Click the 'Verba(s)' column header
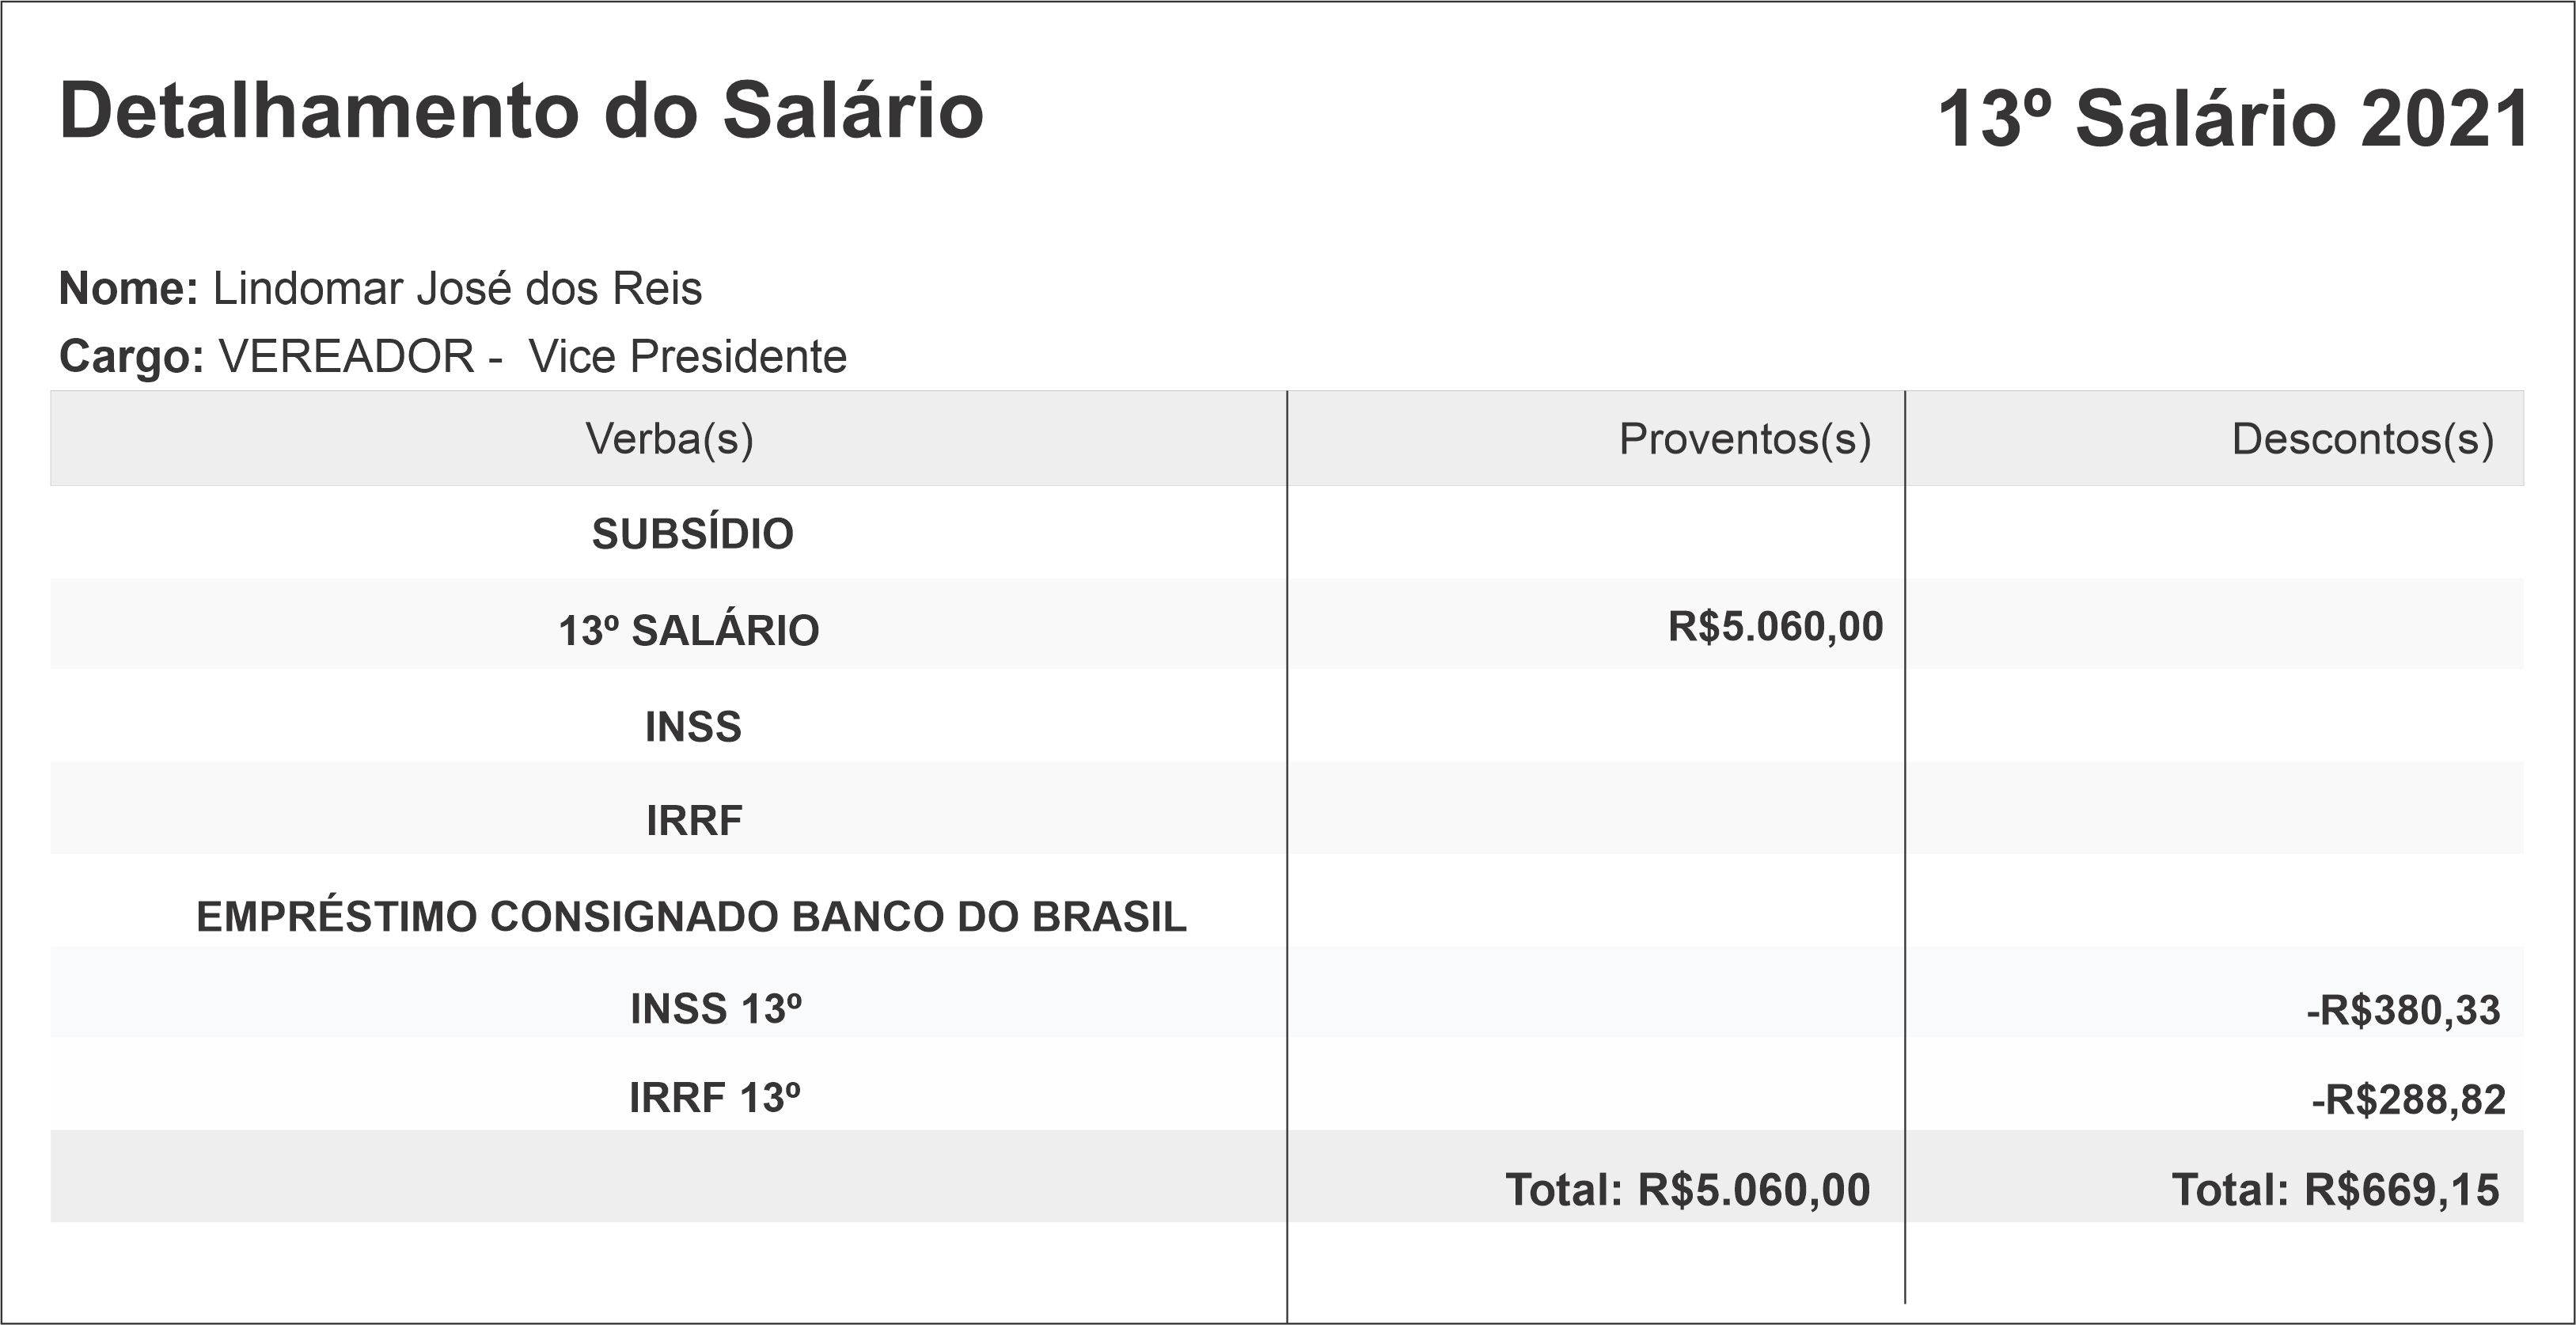2576x1325 pixels. click(x=669, y=439)
